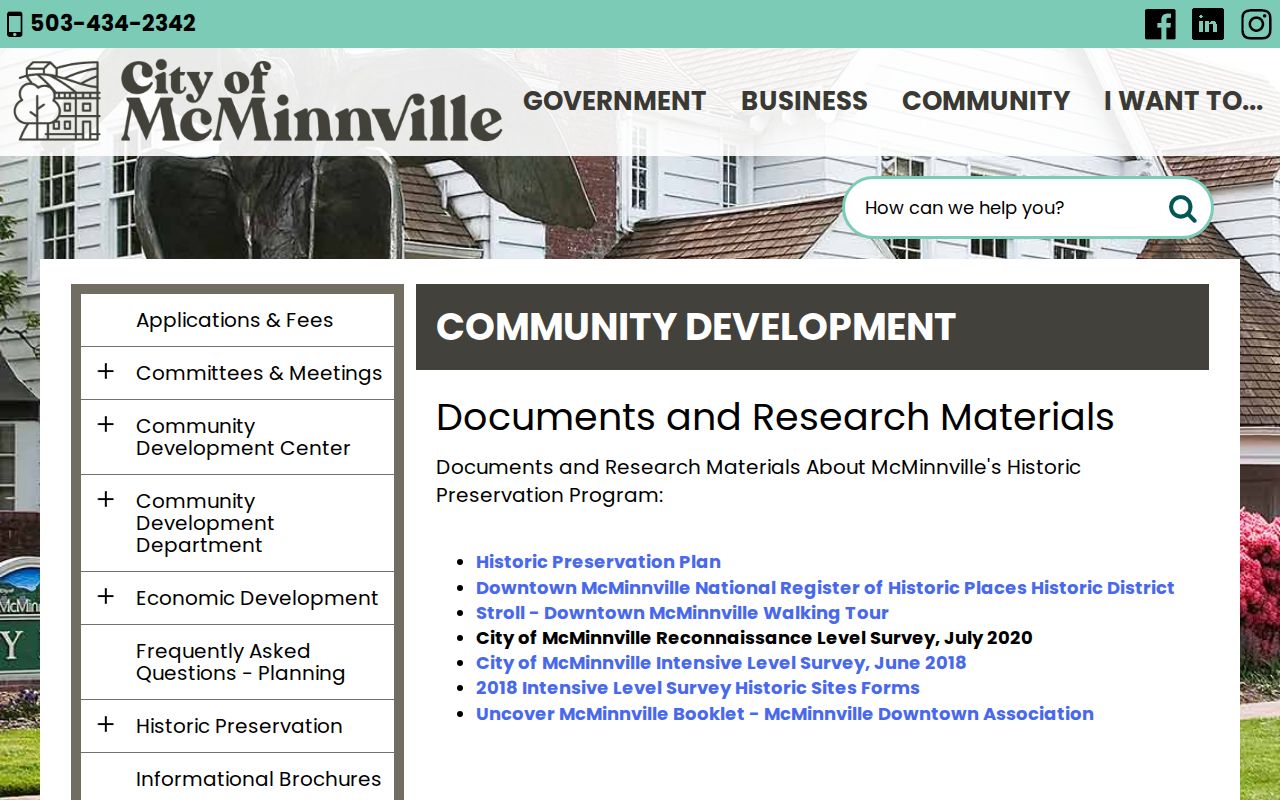Open the BUSINESS menu

point(804,101)
